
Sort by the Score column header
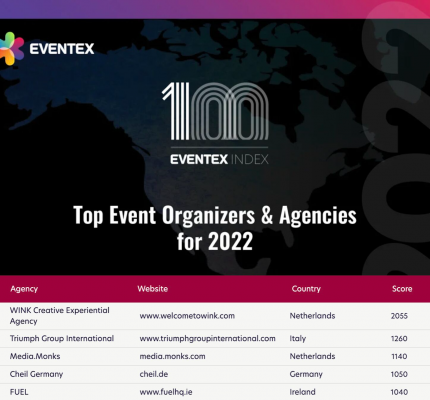(x=402, y=289)
